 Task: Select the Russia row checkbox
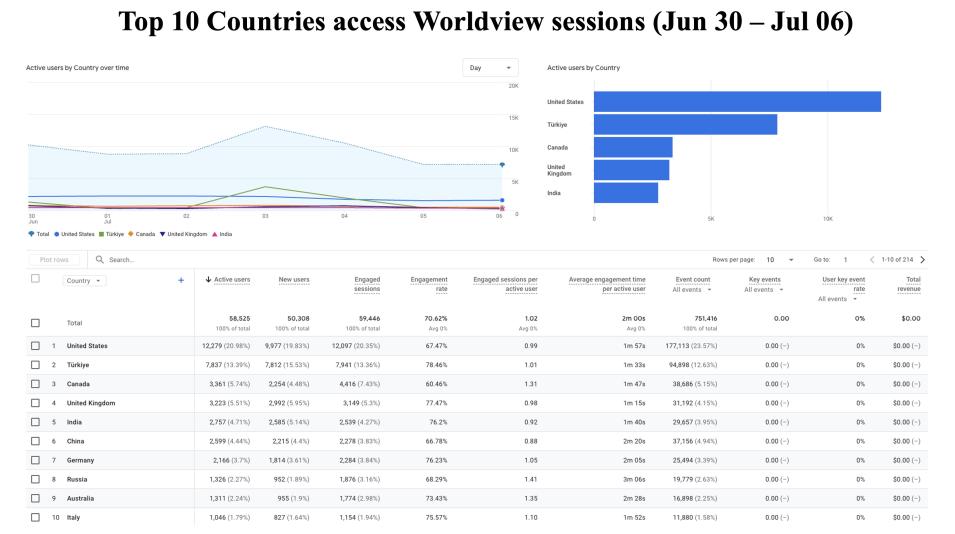pyautogui.click(x=35, y=479)
